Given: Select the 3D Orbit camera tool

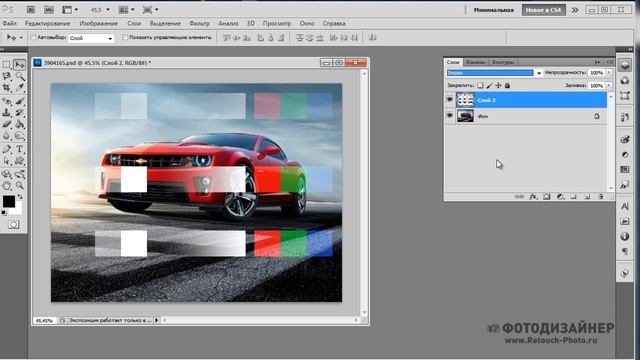Looking at the screenshot, I should click(x=19, y=174).
